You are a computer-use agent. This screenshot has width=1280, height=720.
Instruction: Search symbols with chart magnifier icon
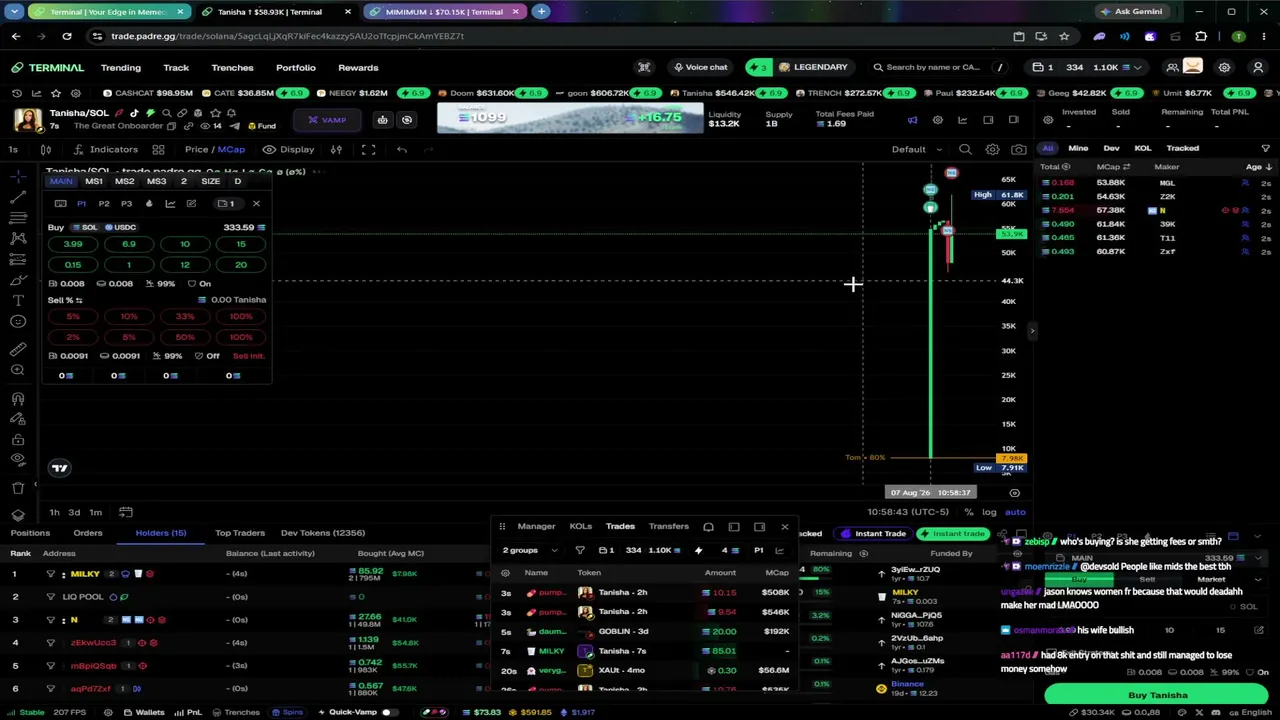pos(965,149)
